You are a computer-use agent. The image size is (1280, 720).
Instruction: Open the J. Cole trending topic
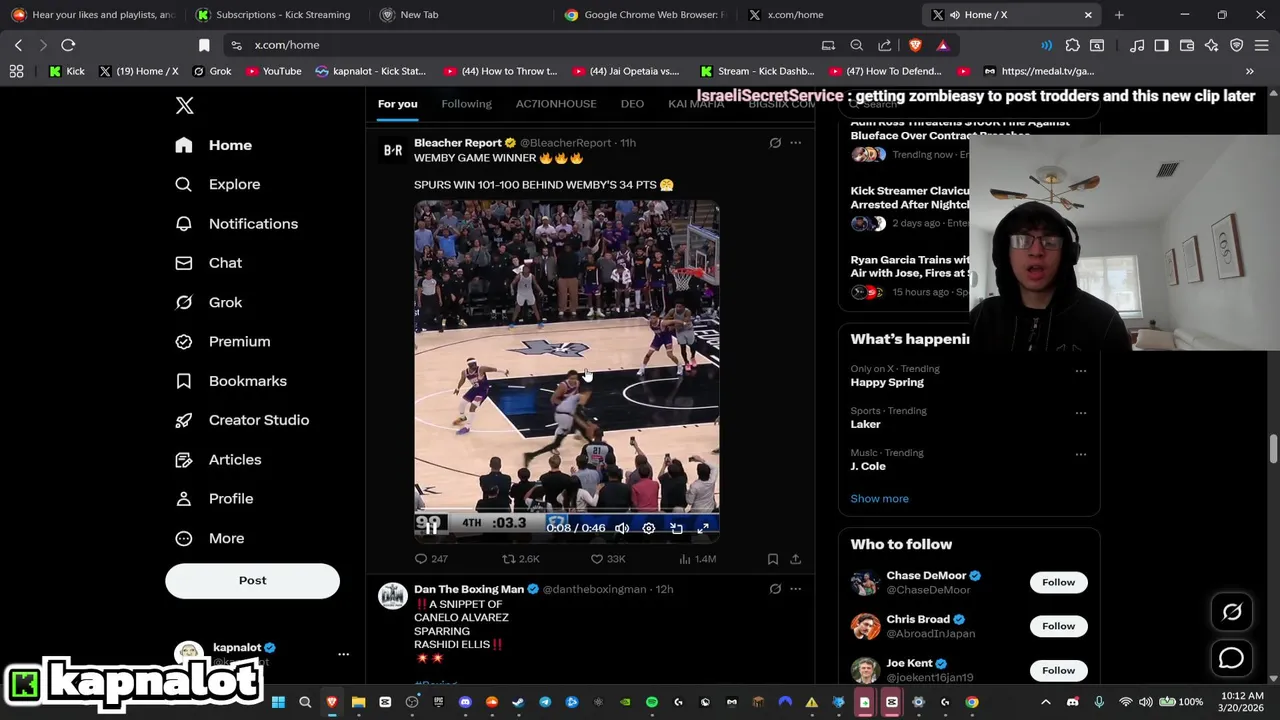[x=868, y=466]
